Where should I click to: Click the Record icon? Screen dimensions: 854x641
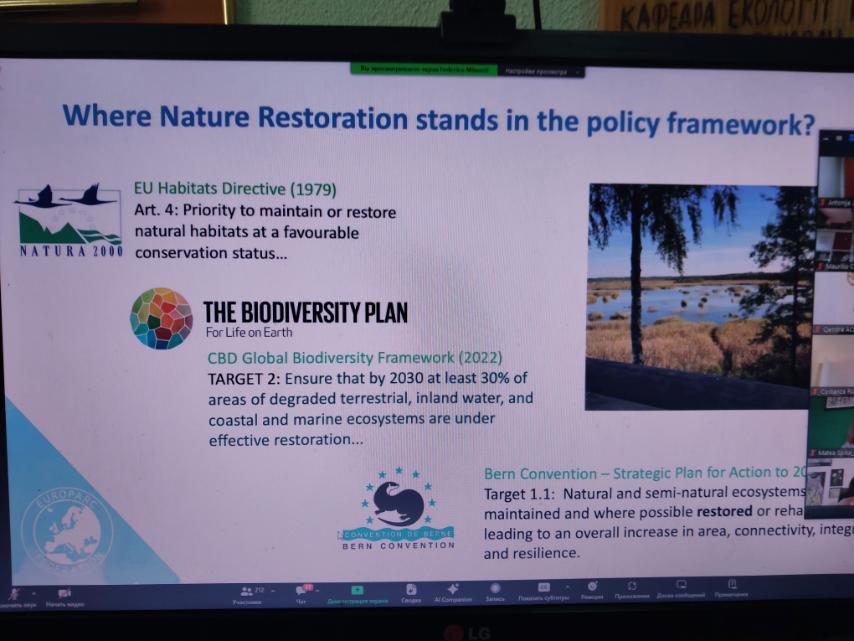coord(494,588)
